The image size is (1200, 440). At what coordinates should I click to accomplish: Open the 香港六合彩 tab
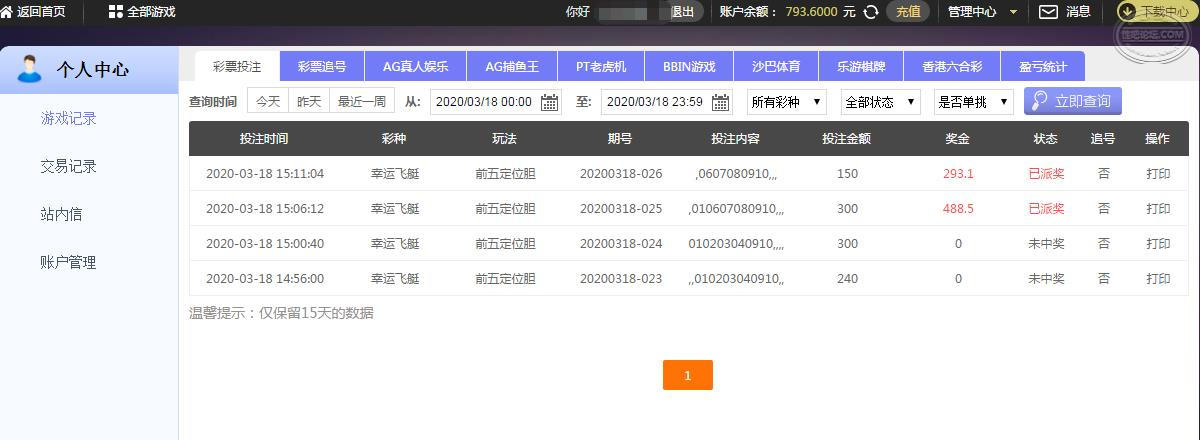tap(950, 67)
